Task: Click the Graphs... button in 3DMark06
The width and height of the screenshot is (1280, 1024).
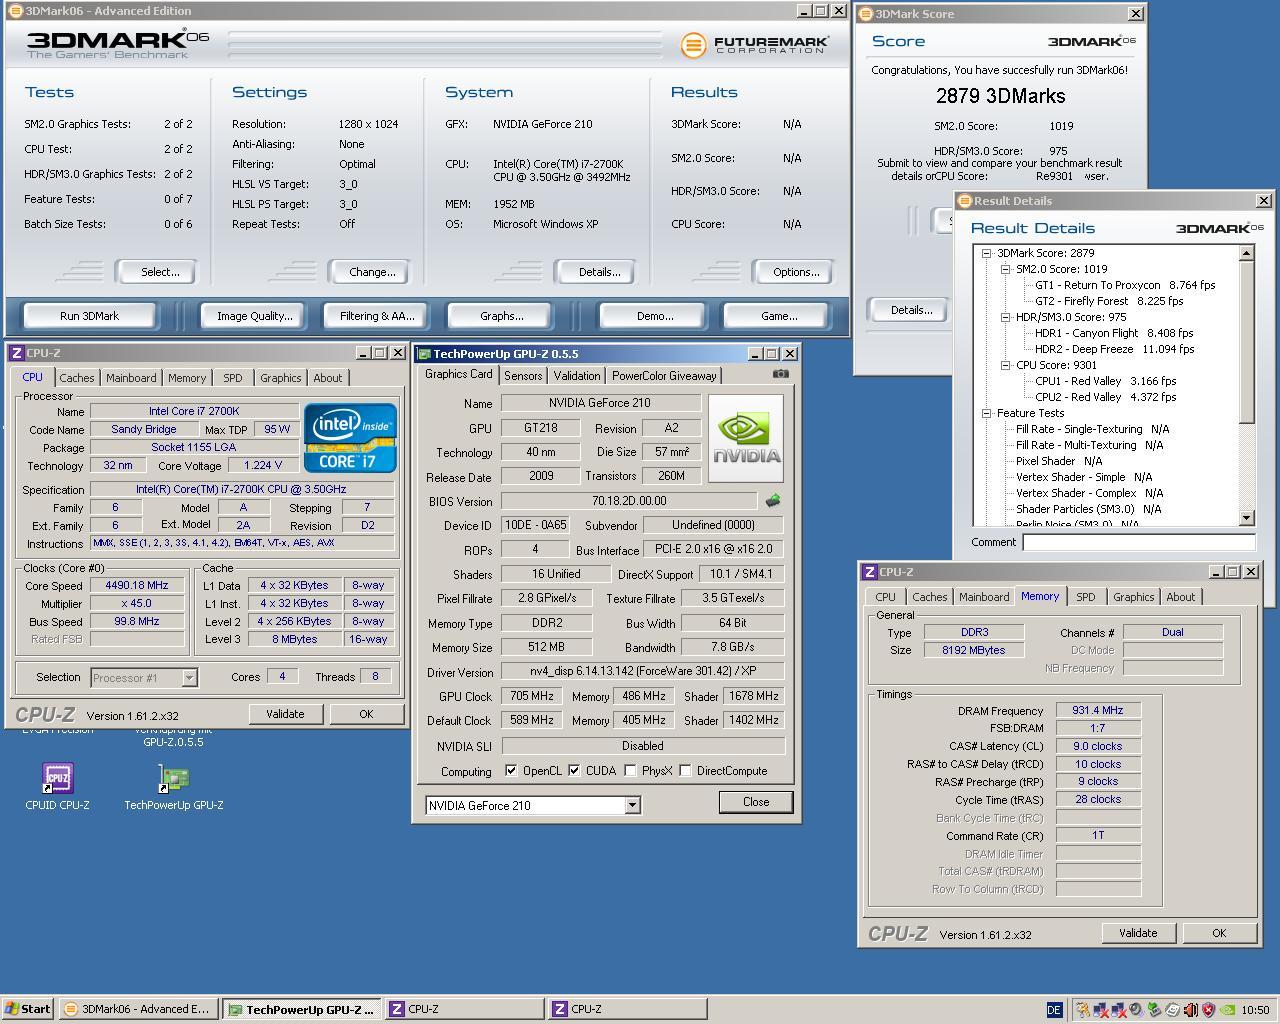Action: click(x=501, y=316)
